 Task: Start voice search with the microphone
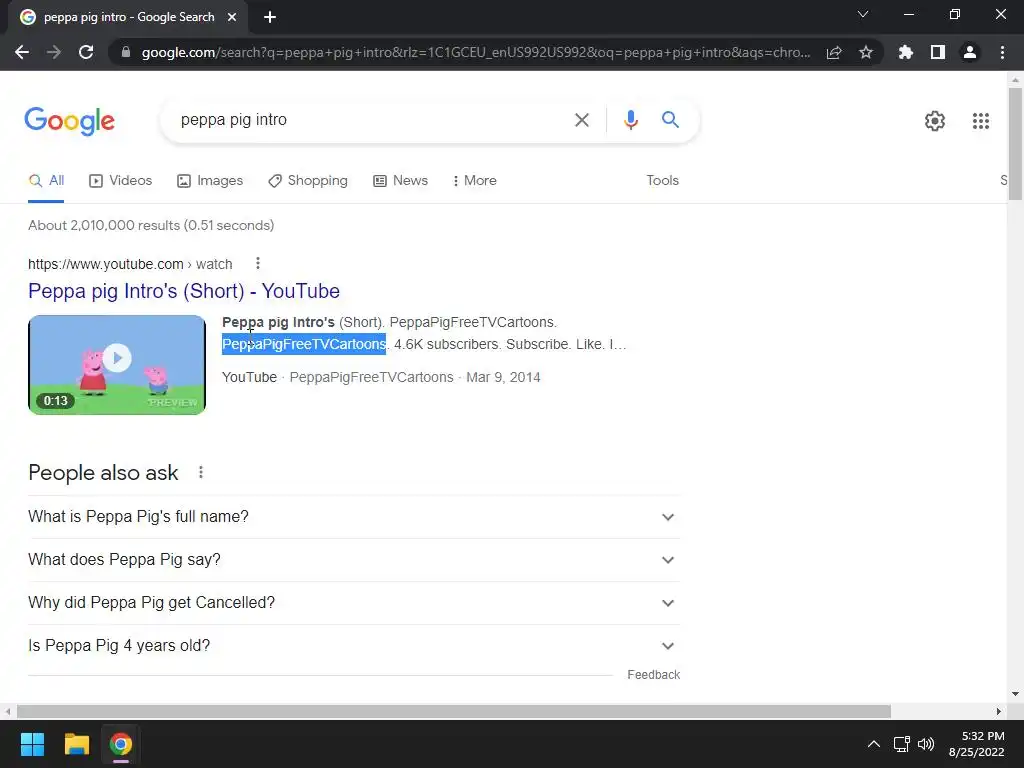click(631, 120)
